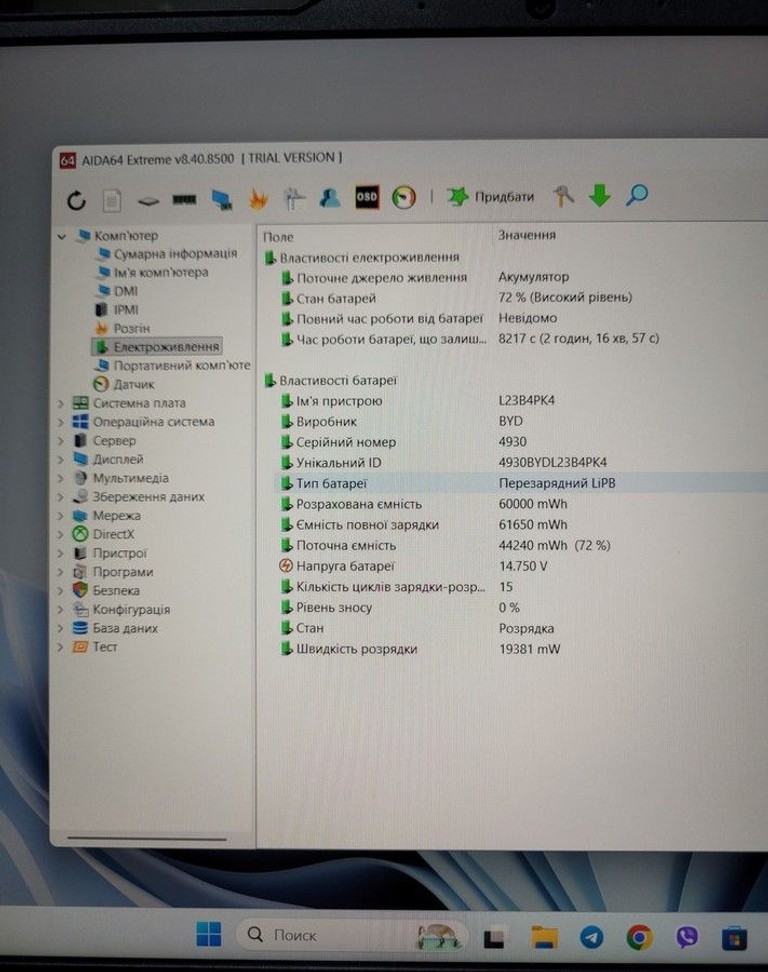Click the Поле column header
Viewport: 768px width, 972px height.
[278, 237]
